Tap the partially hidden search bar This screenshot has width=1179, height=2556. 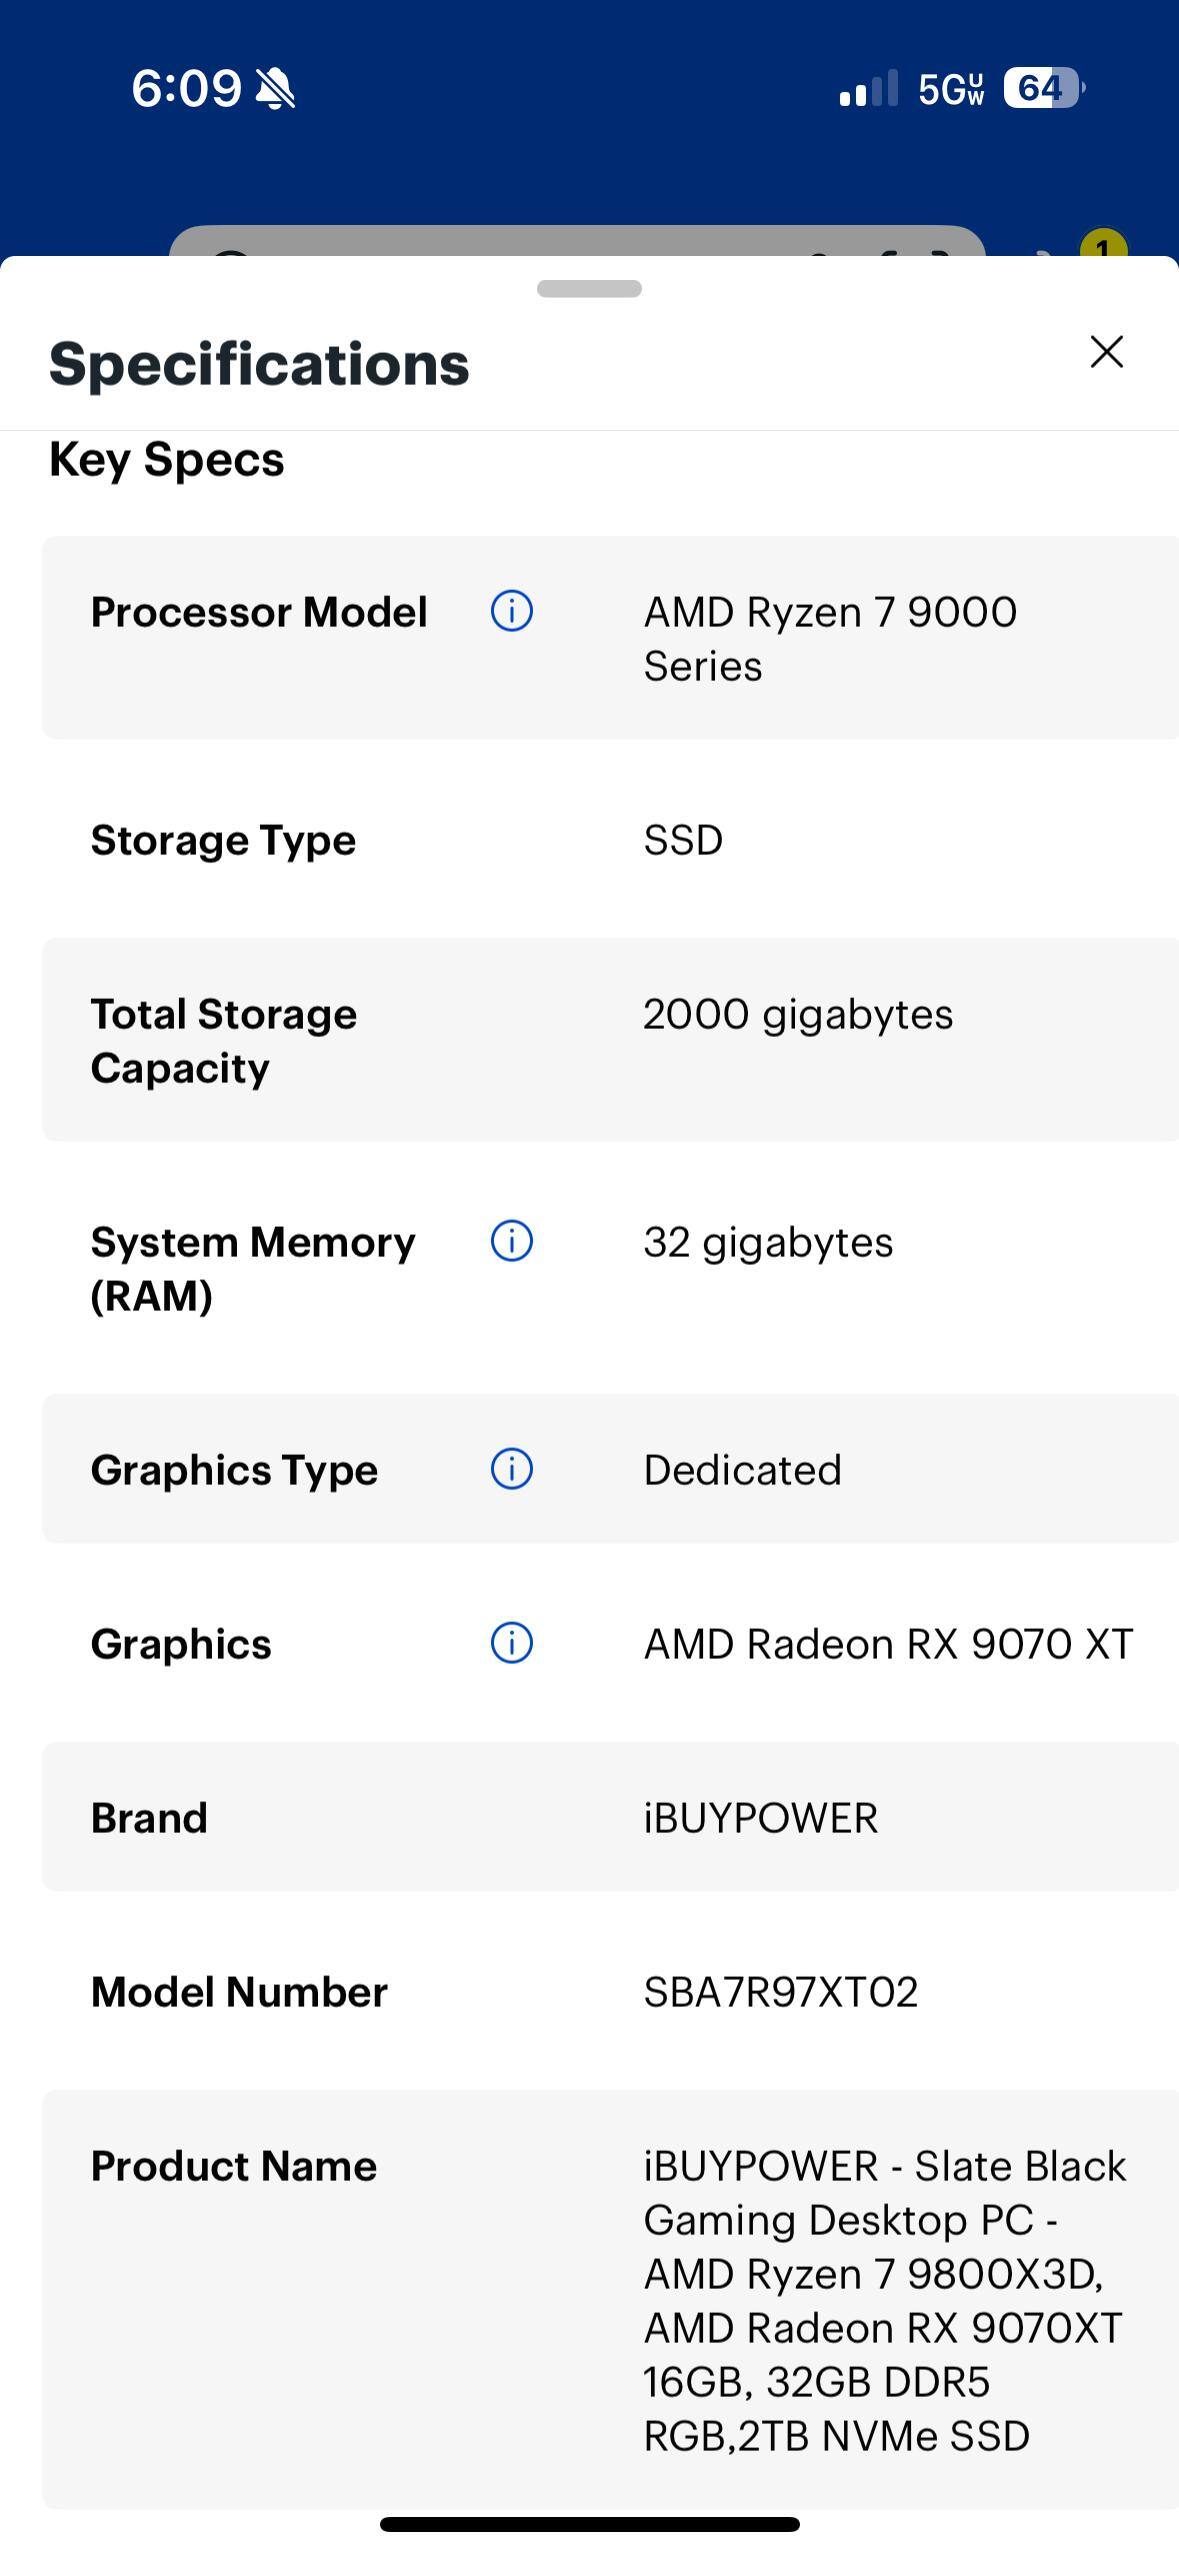click(x=576, y=243)
